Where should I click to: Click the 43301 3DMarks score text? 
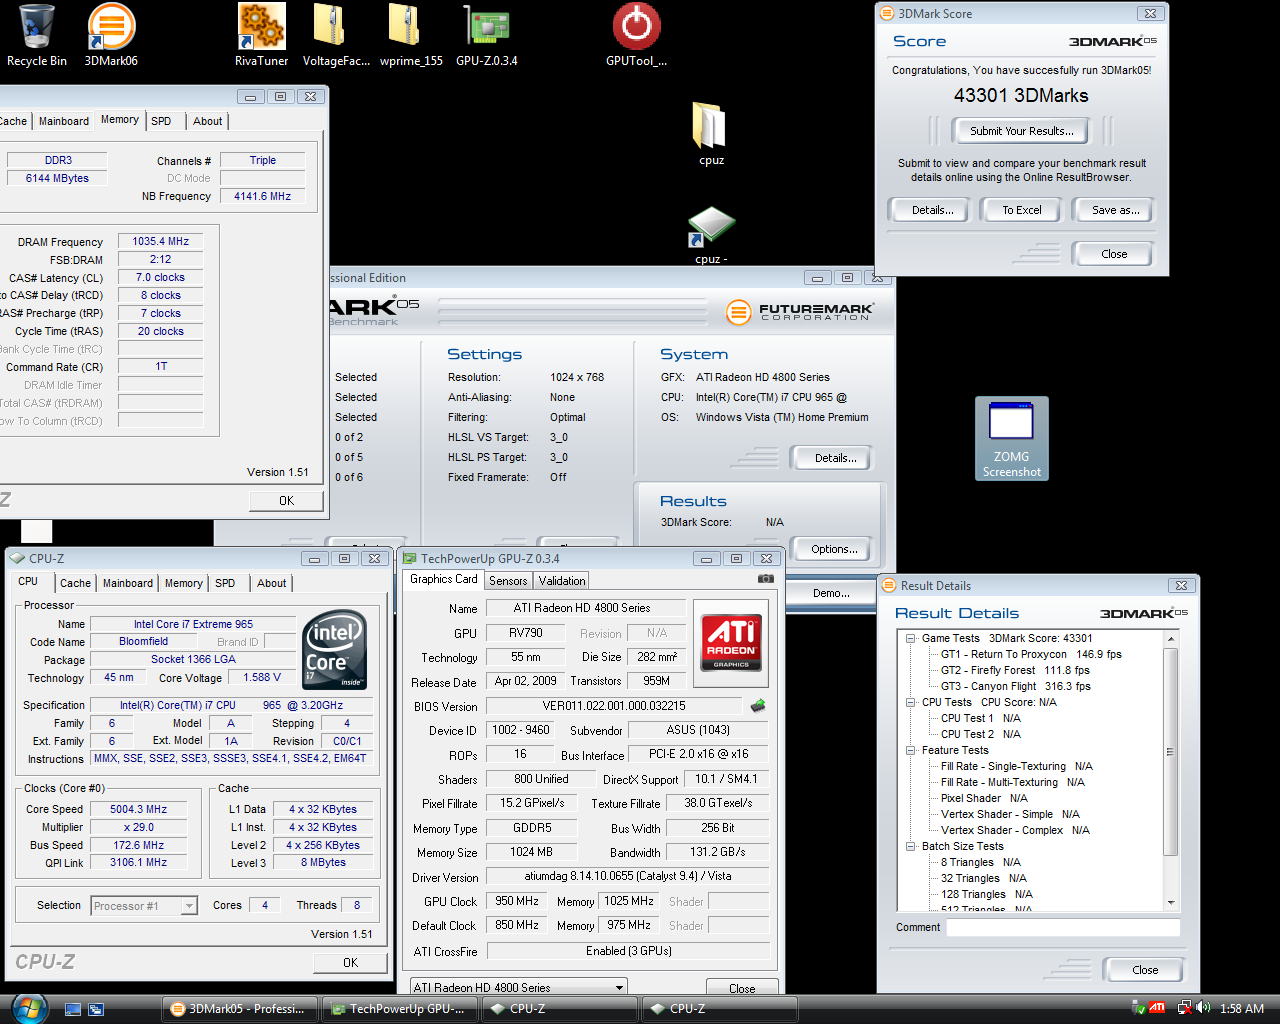tap(1021, 95)
